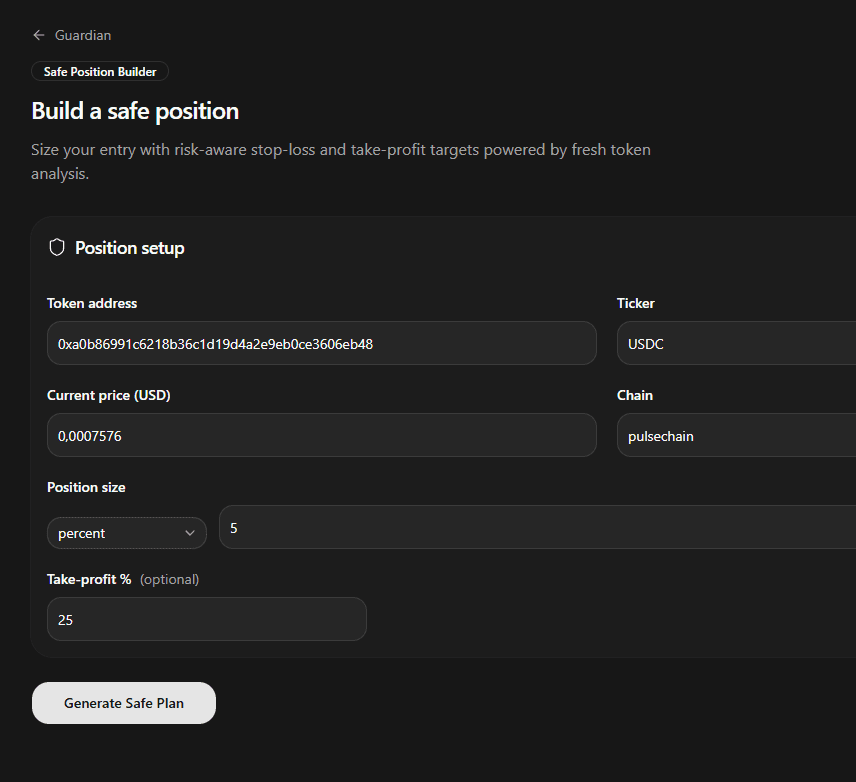Click the Safe Position Builder badge
Image resolution: width=856 pixels, height=782 pixels.
(x=100, y=72)
